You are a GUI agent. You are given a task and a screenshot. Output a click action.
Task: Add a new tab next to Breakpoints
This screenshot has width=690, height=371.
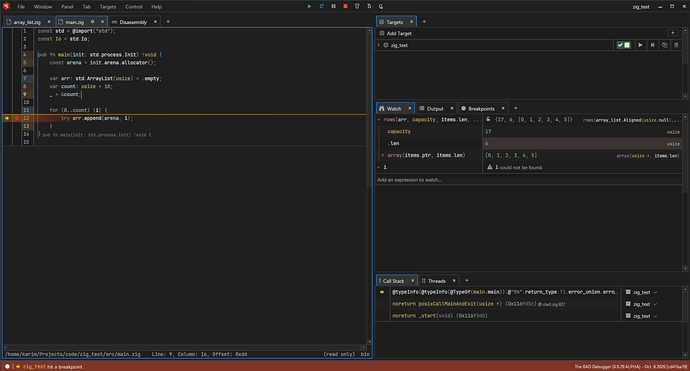click(x=516, y=108)
